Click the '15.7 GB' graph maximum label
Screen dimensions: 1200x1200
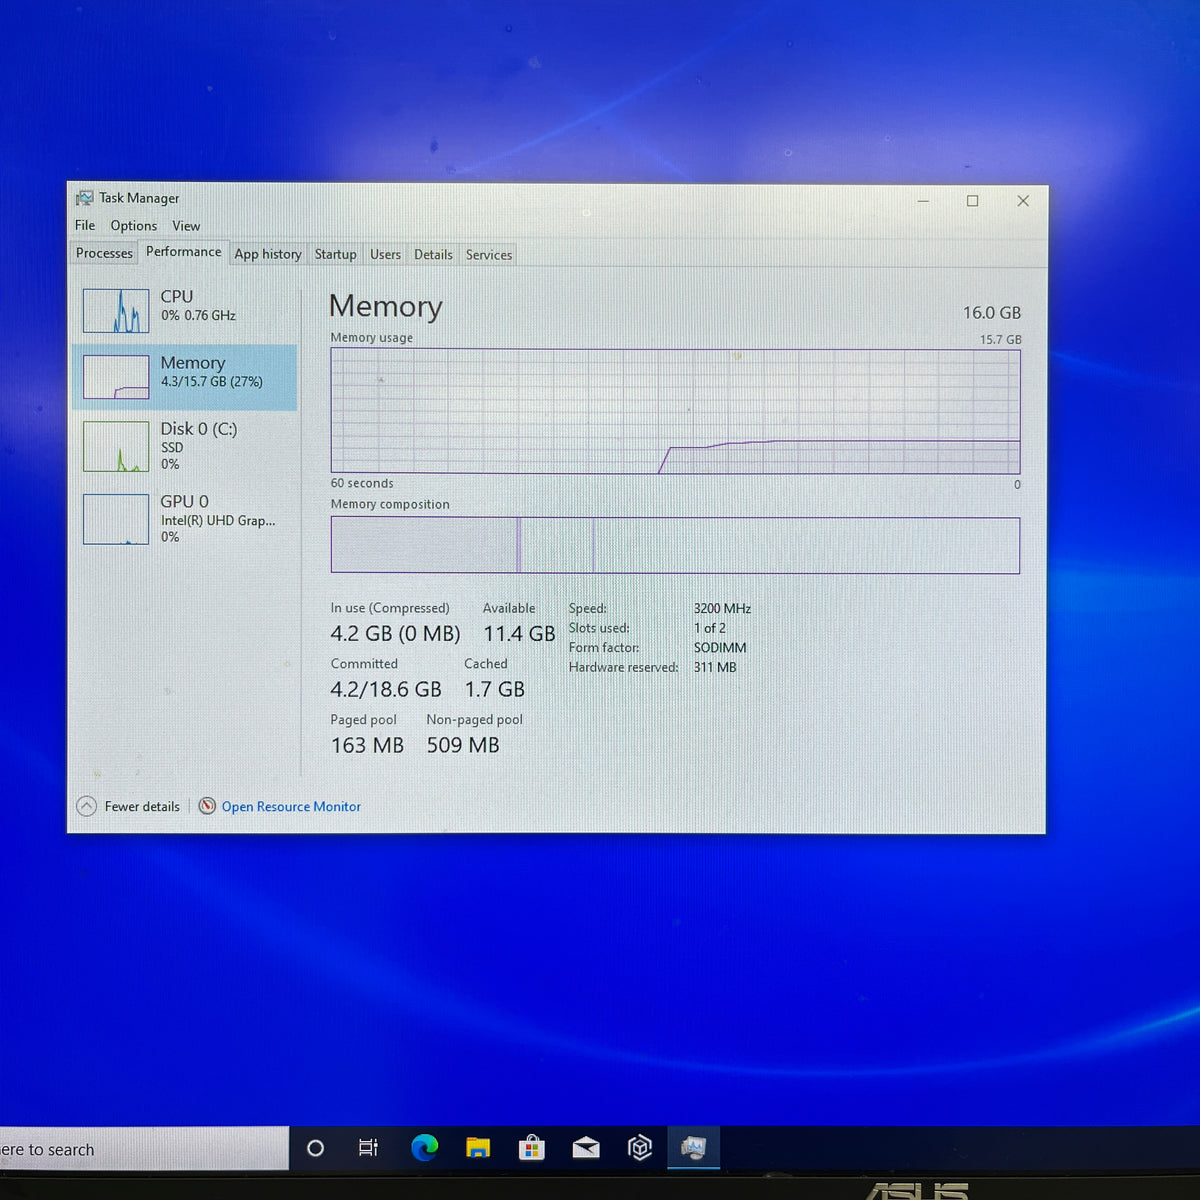click(1000, 340)
